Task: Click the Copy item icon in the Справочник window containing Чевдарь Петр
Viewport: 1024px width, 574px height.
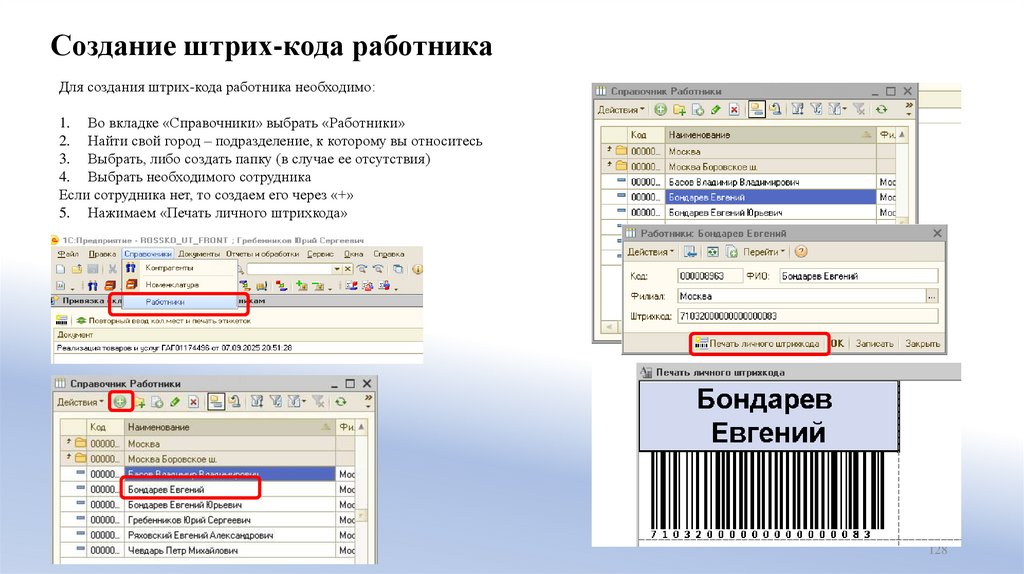Action: (x=157, y=402)
